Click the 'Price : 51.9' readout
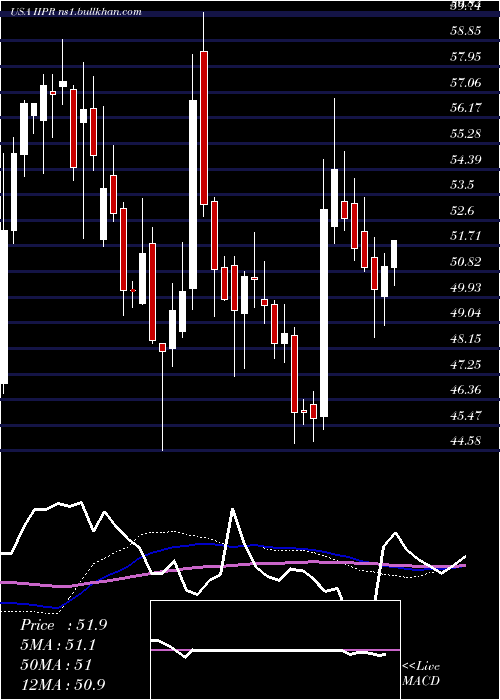 (x=63, y=625)
